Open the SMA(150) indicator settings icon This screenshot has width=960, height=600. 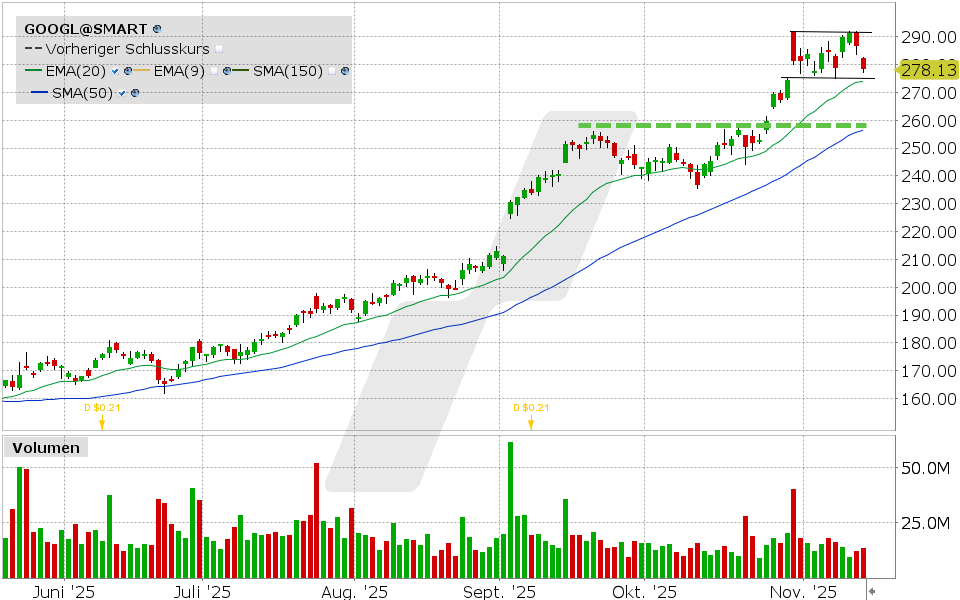[x=343, y=71]
